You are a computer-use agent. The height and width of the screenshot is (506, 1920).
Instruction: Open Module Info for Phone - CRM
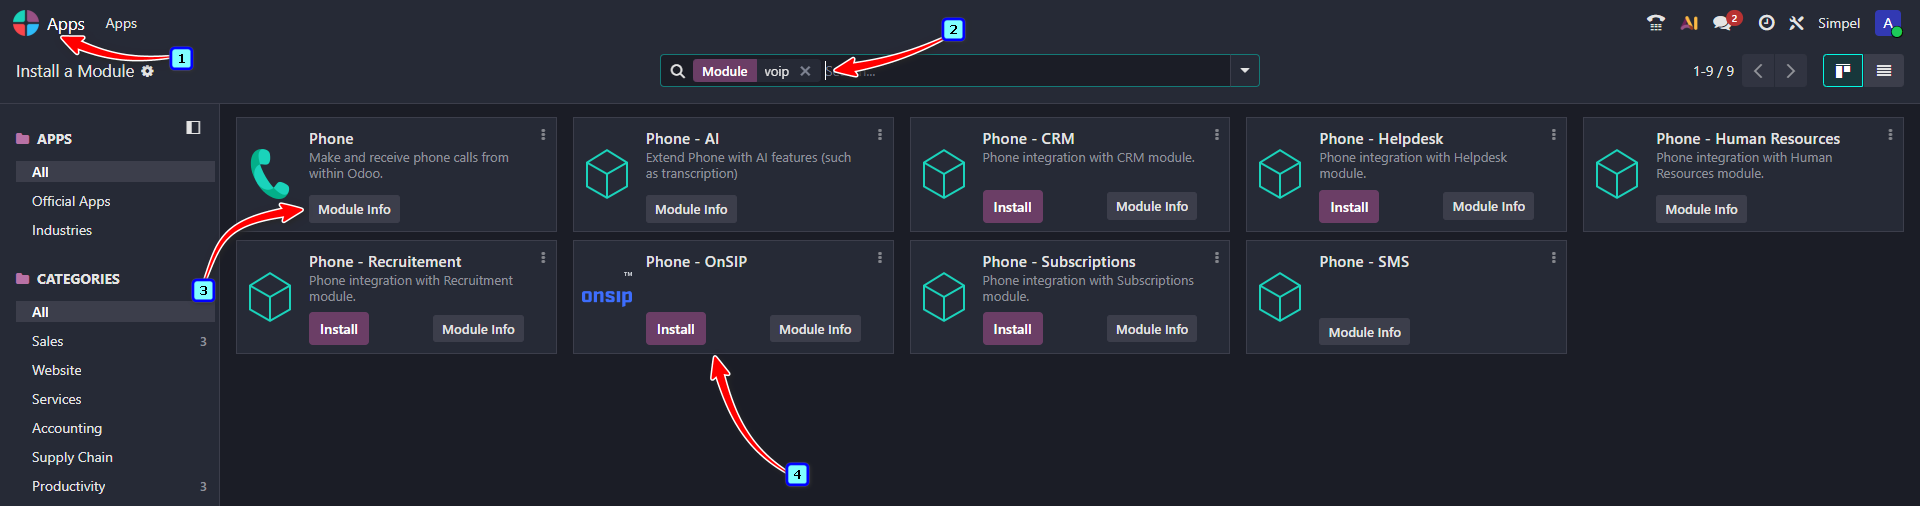(x=1152, y=206)
